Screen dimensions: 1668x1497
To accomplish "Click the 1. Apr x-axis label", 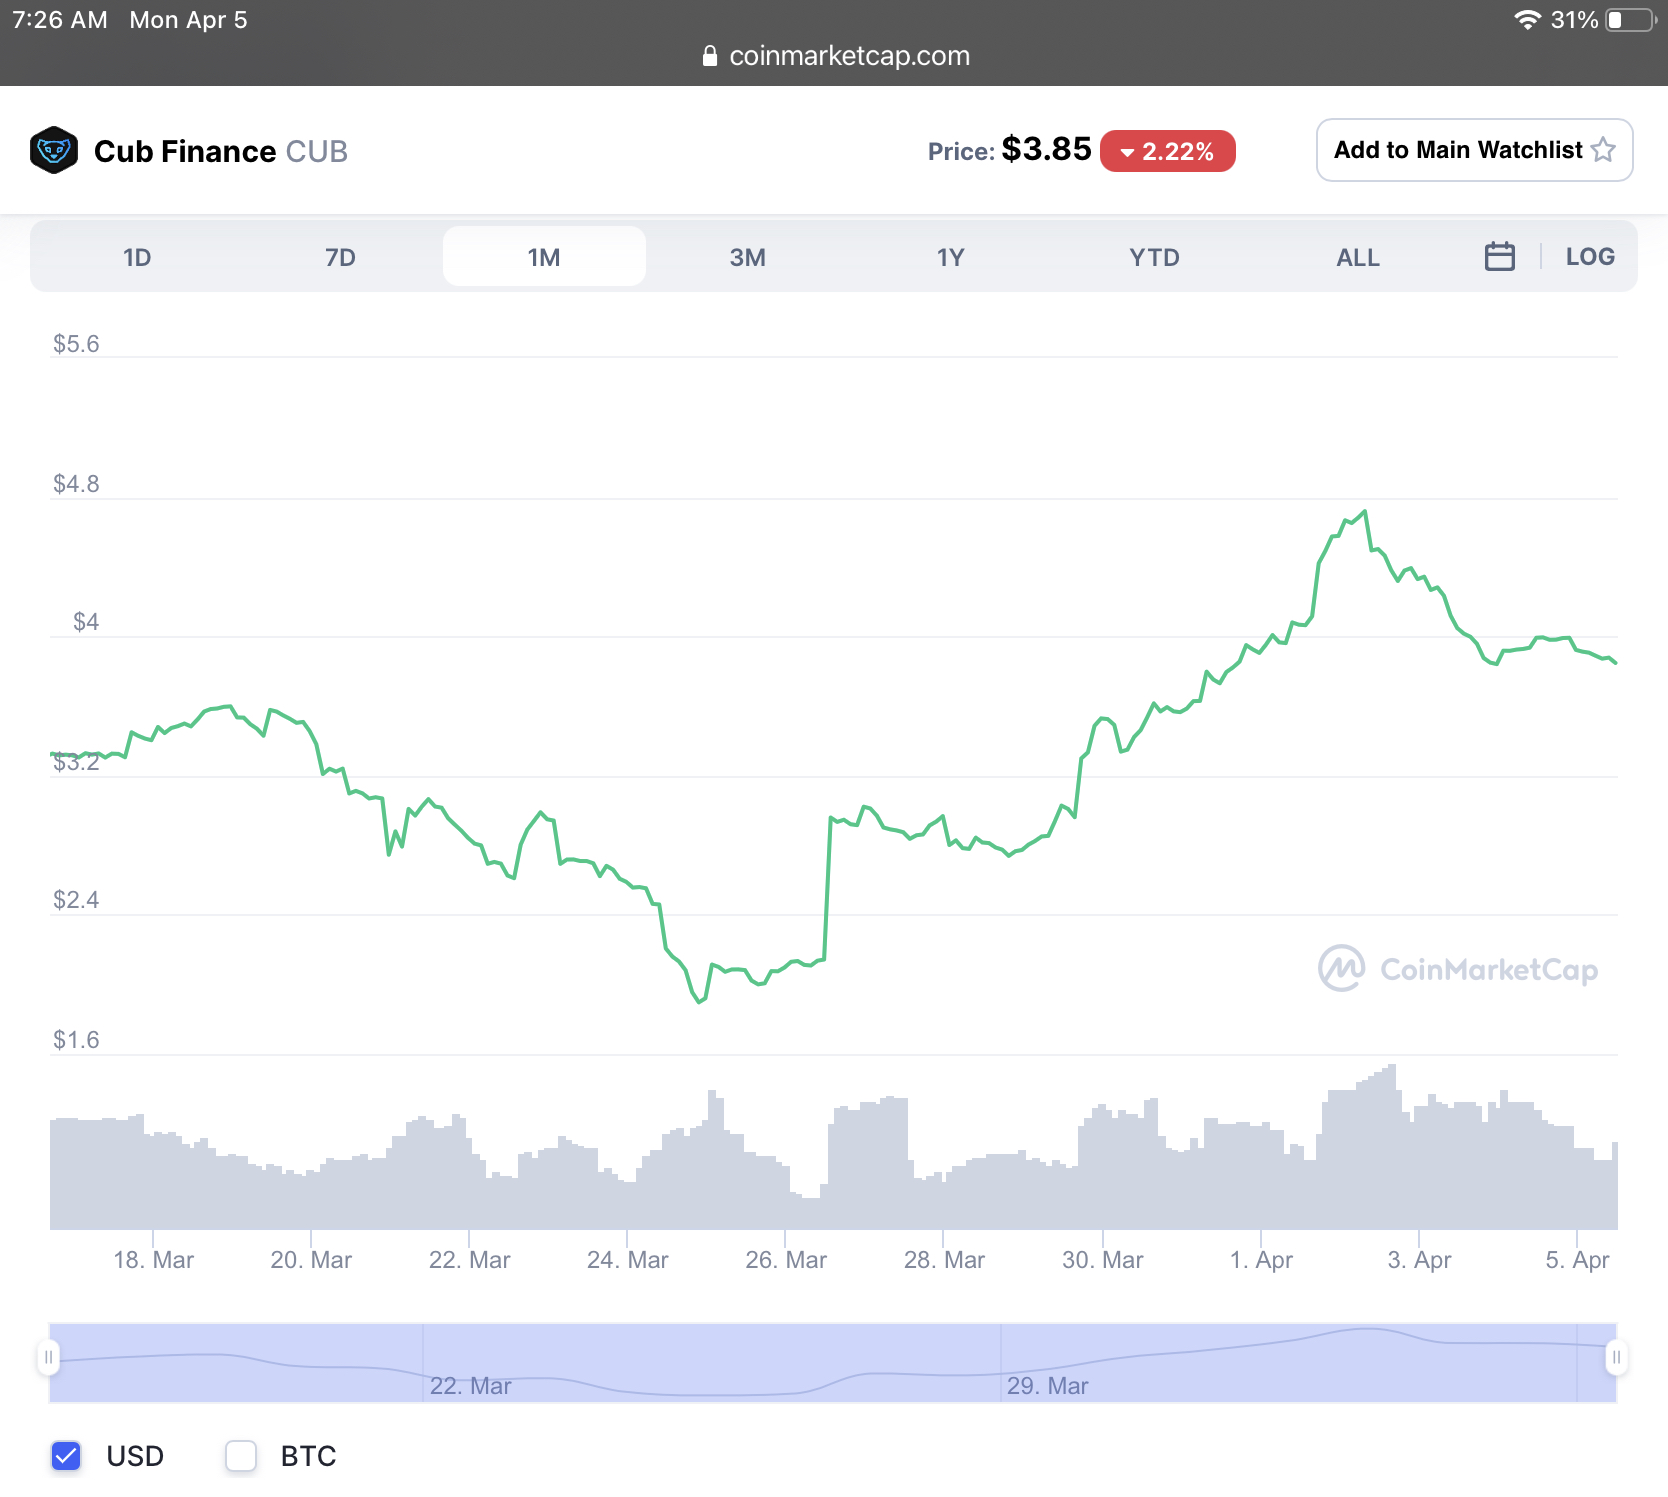I will click(x=1261, y=1260).
